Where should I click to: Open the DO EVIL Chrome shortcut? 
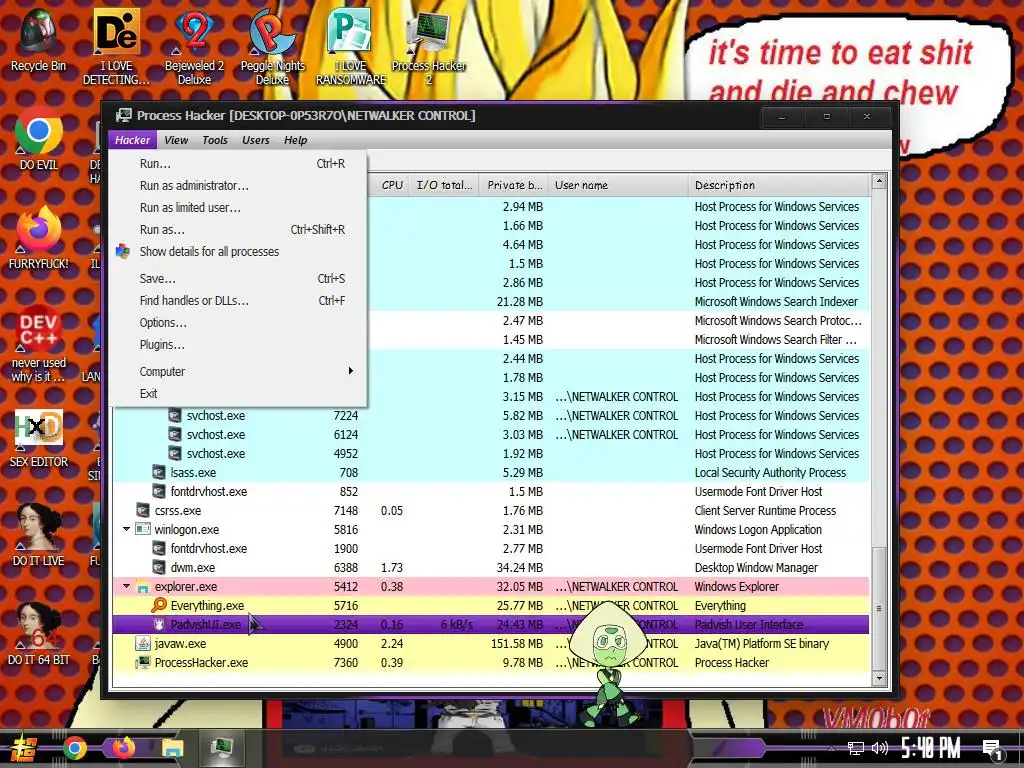point(39,139)
